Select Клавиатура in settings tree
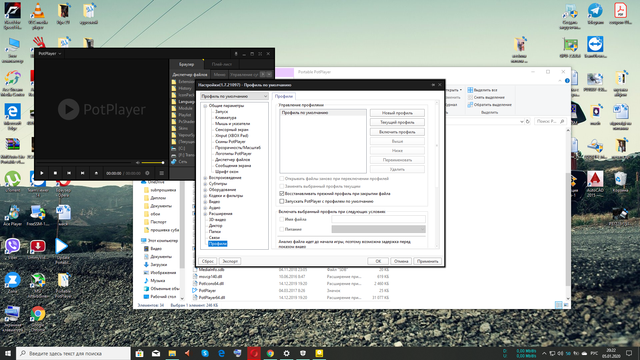Viewport: 640px width, 360px height. (226, 118)
